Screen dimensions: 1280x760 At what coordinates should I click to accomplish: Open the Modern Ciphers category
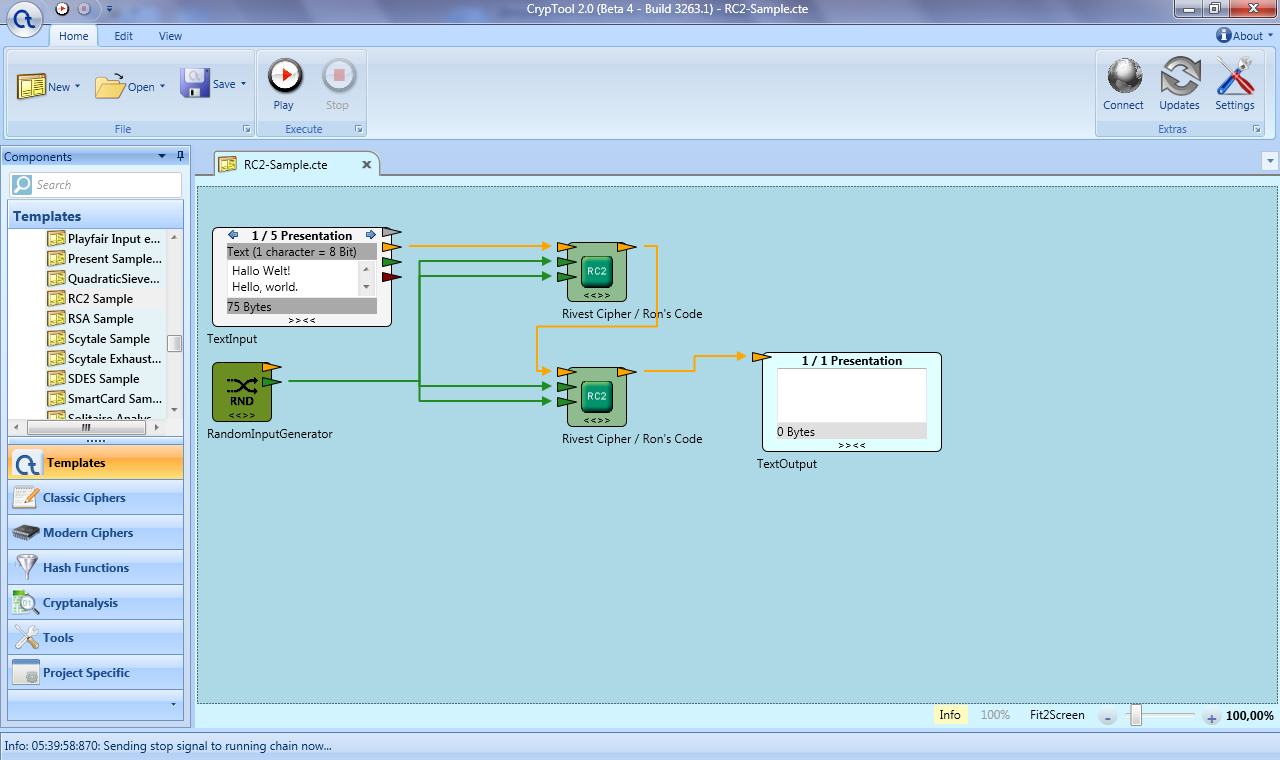(x=96, y=533)
